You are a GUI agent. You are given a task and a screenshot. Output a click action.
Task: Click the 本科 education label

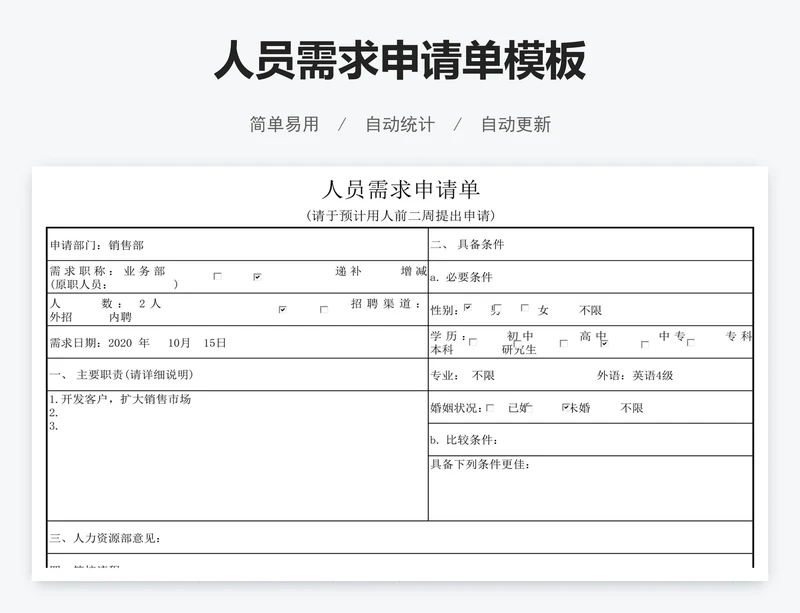(442, 350)
